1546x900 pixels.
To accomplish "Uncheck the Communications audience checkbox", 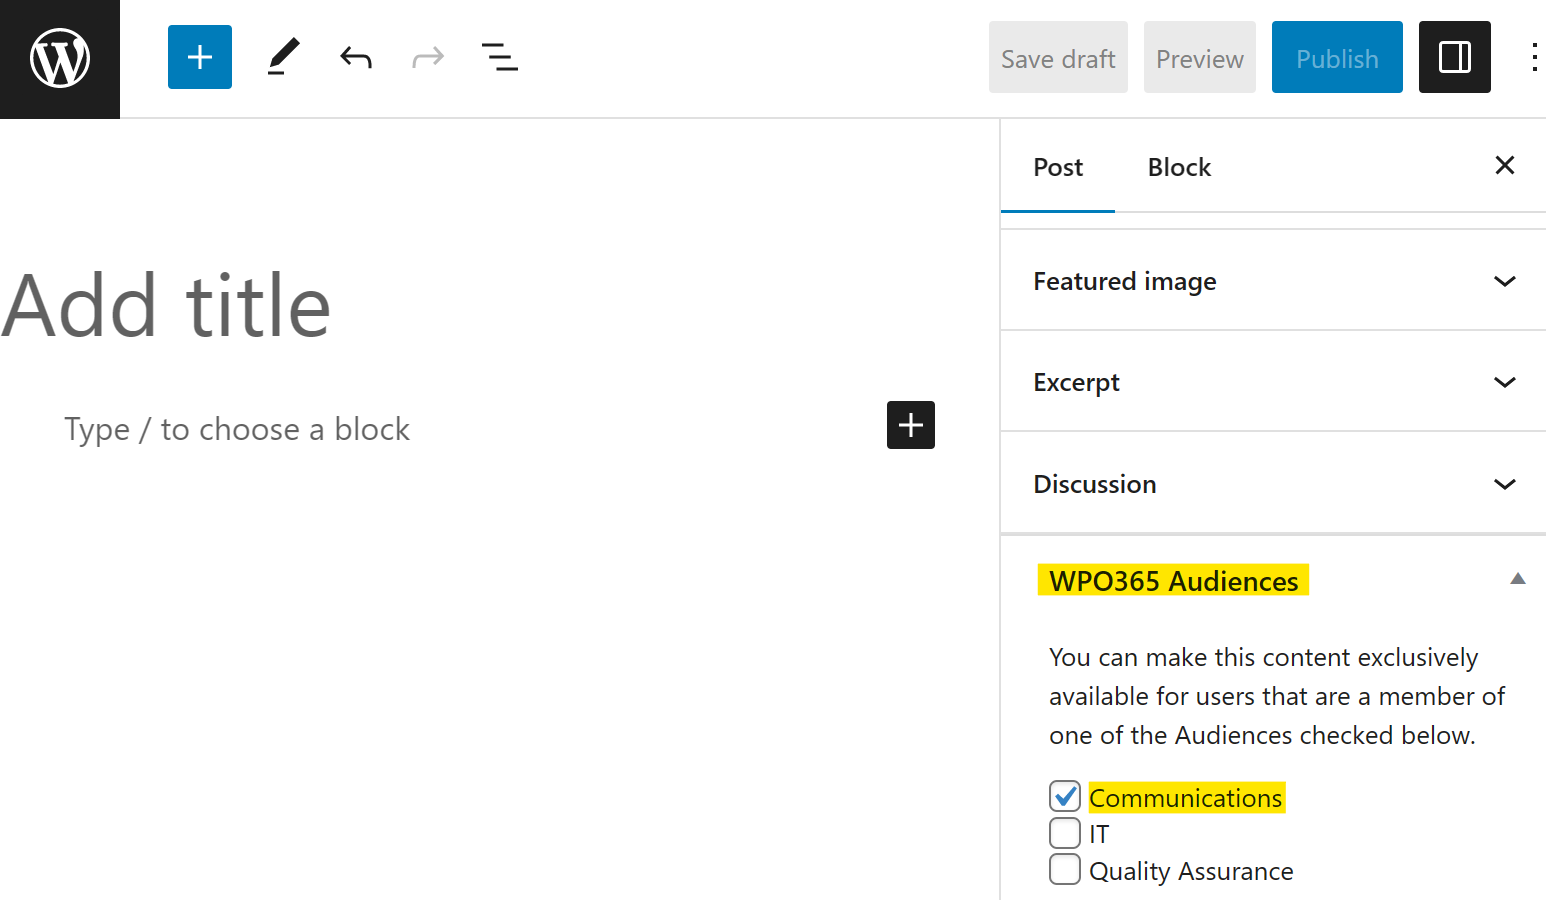I will pos(1065,797).
